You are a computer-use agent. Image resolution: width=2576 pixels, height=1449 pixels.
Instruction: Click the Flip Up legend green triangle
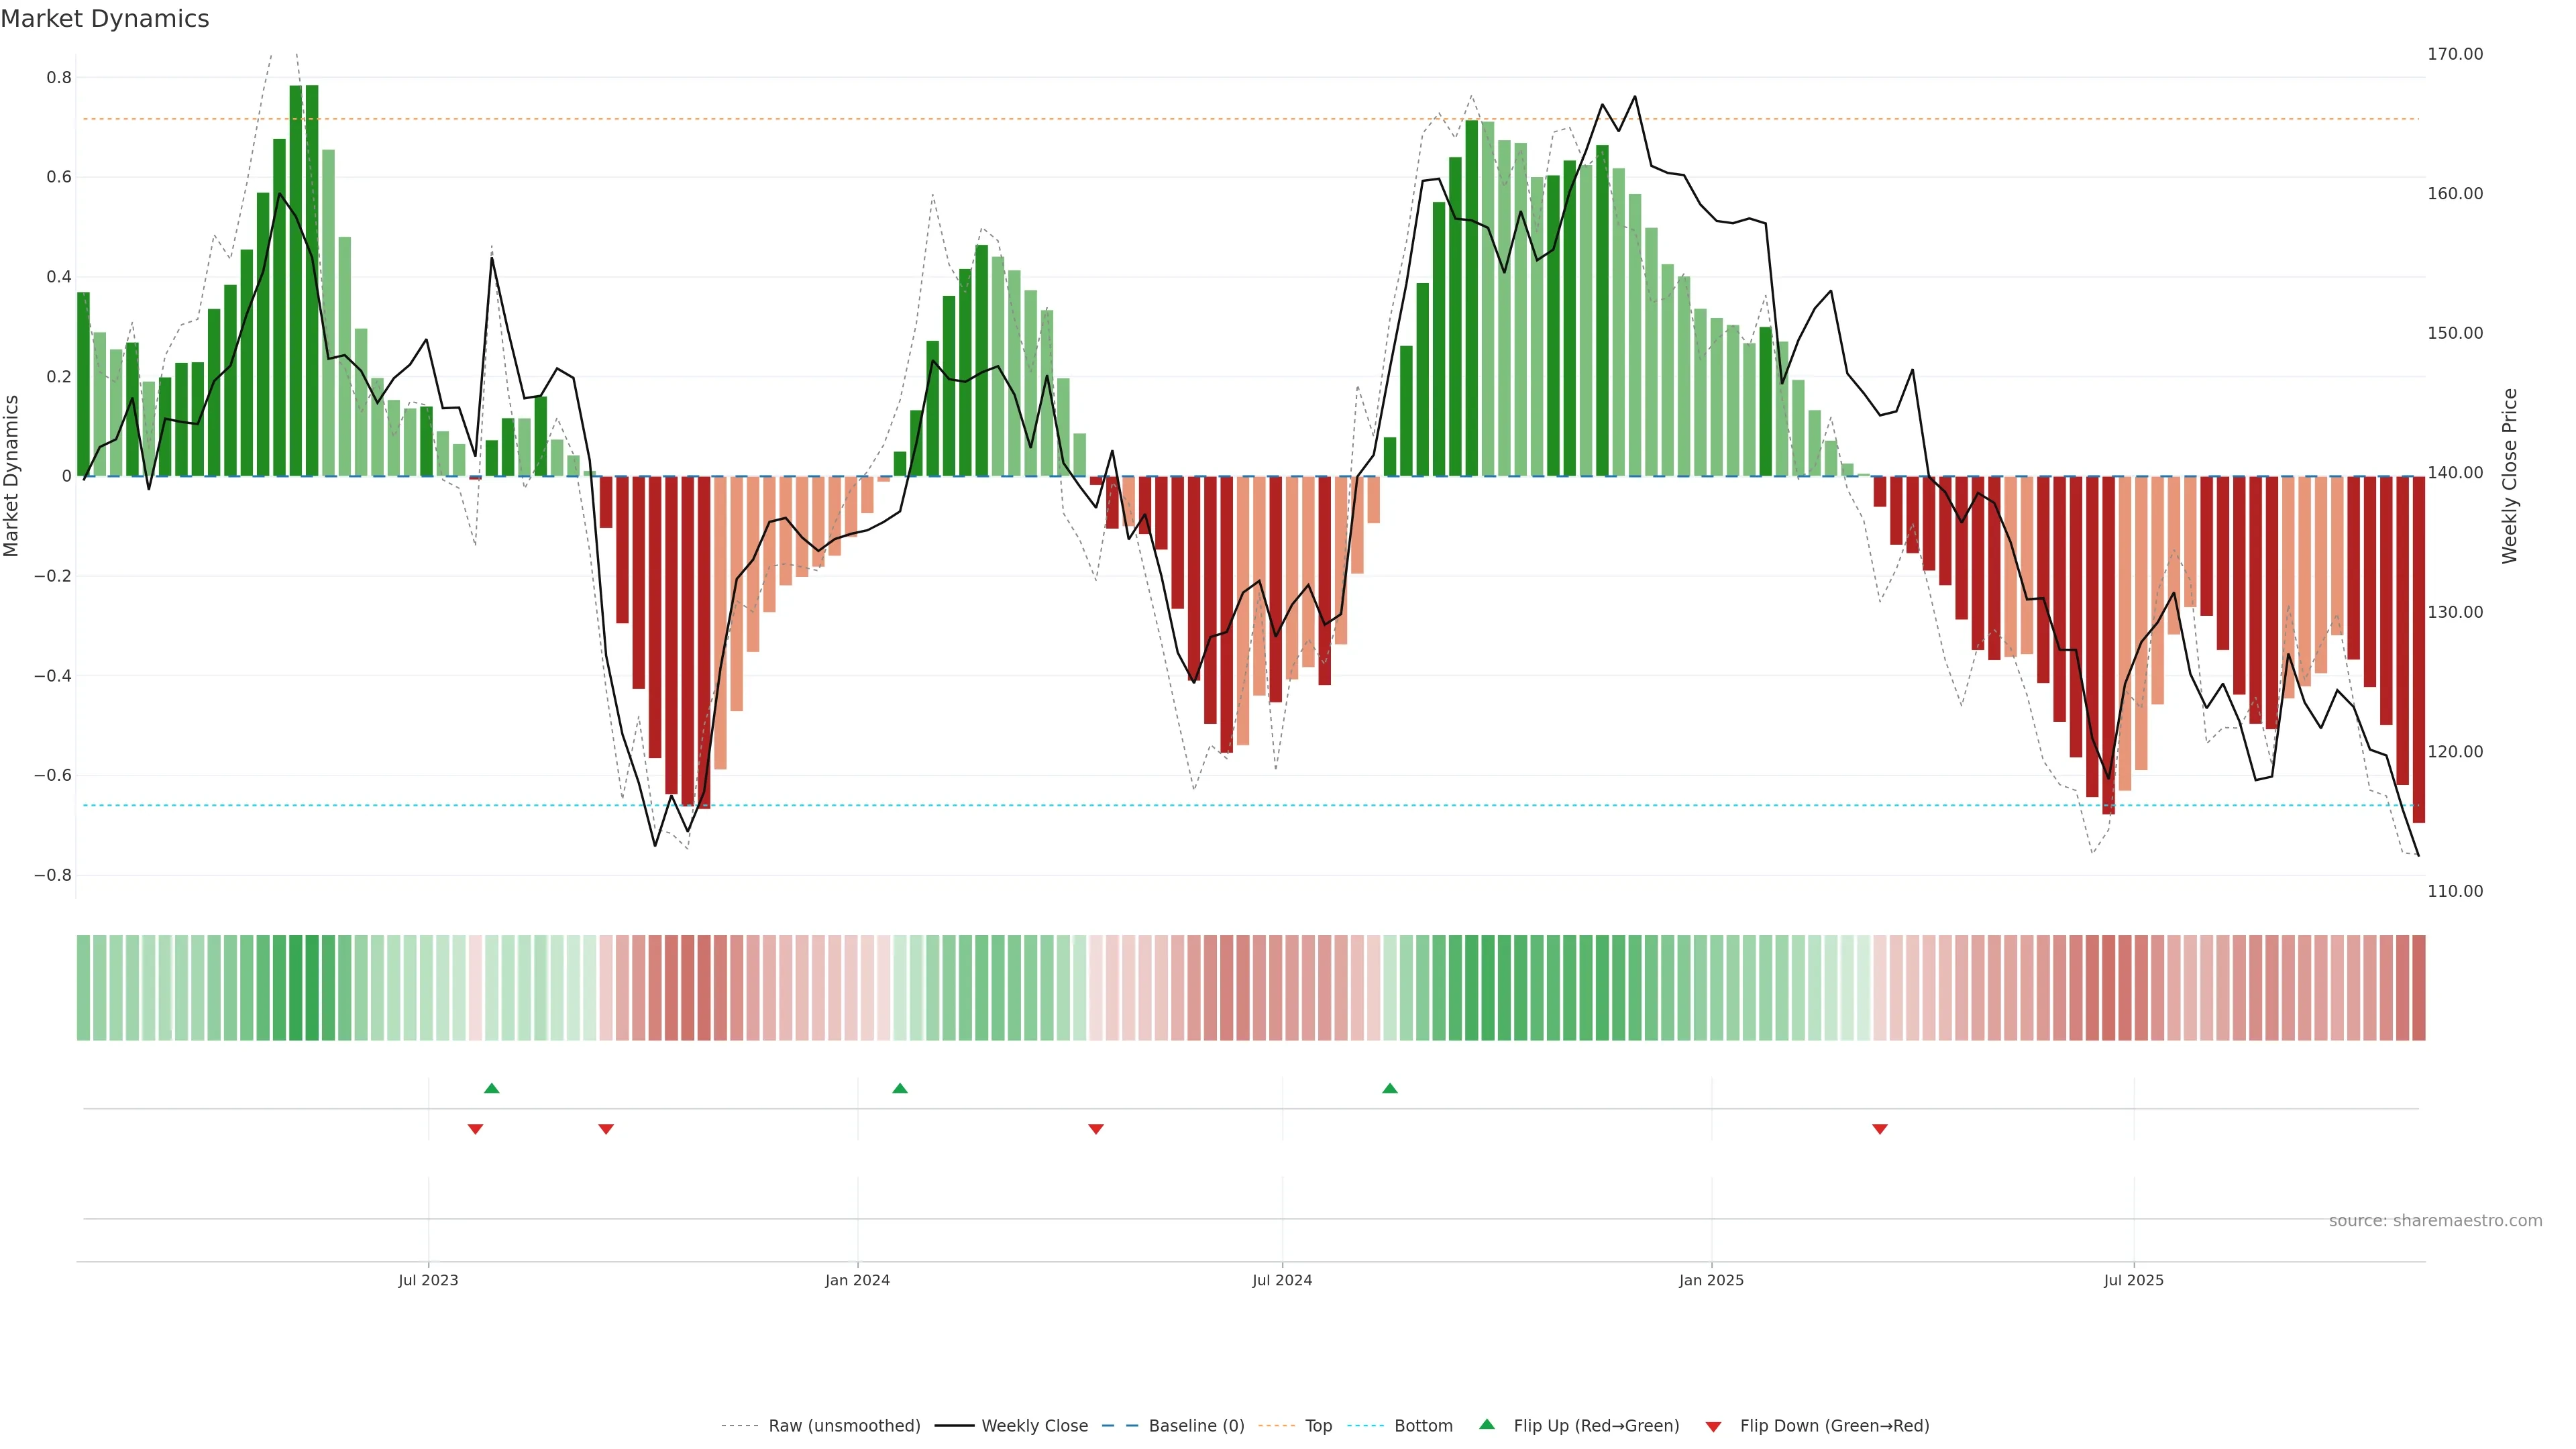pos(1487,1424)
